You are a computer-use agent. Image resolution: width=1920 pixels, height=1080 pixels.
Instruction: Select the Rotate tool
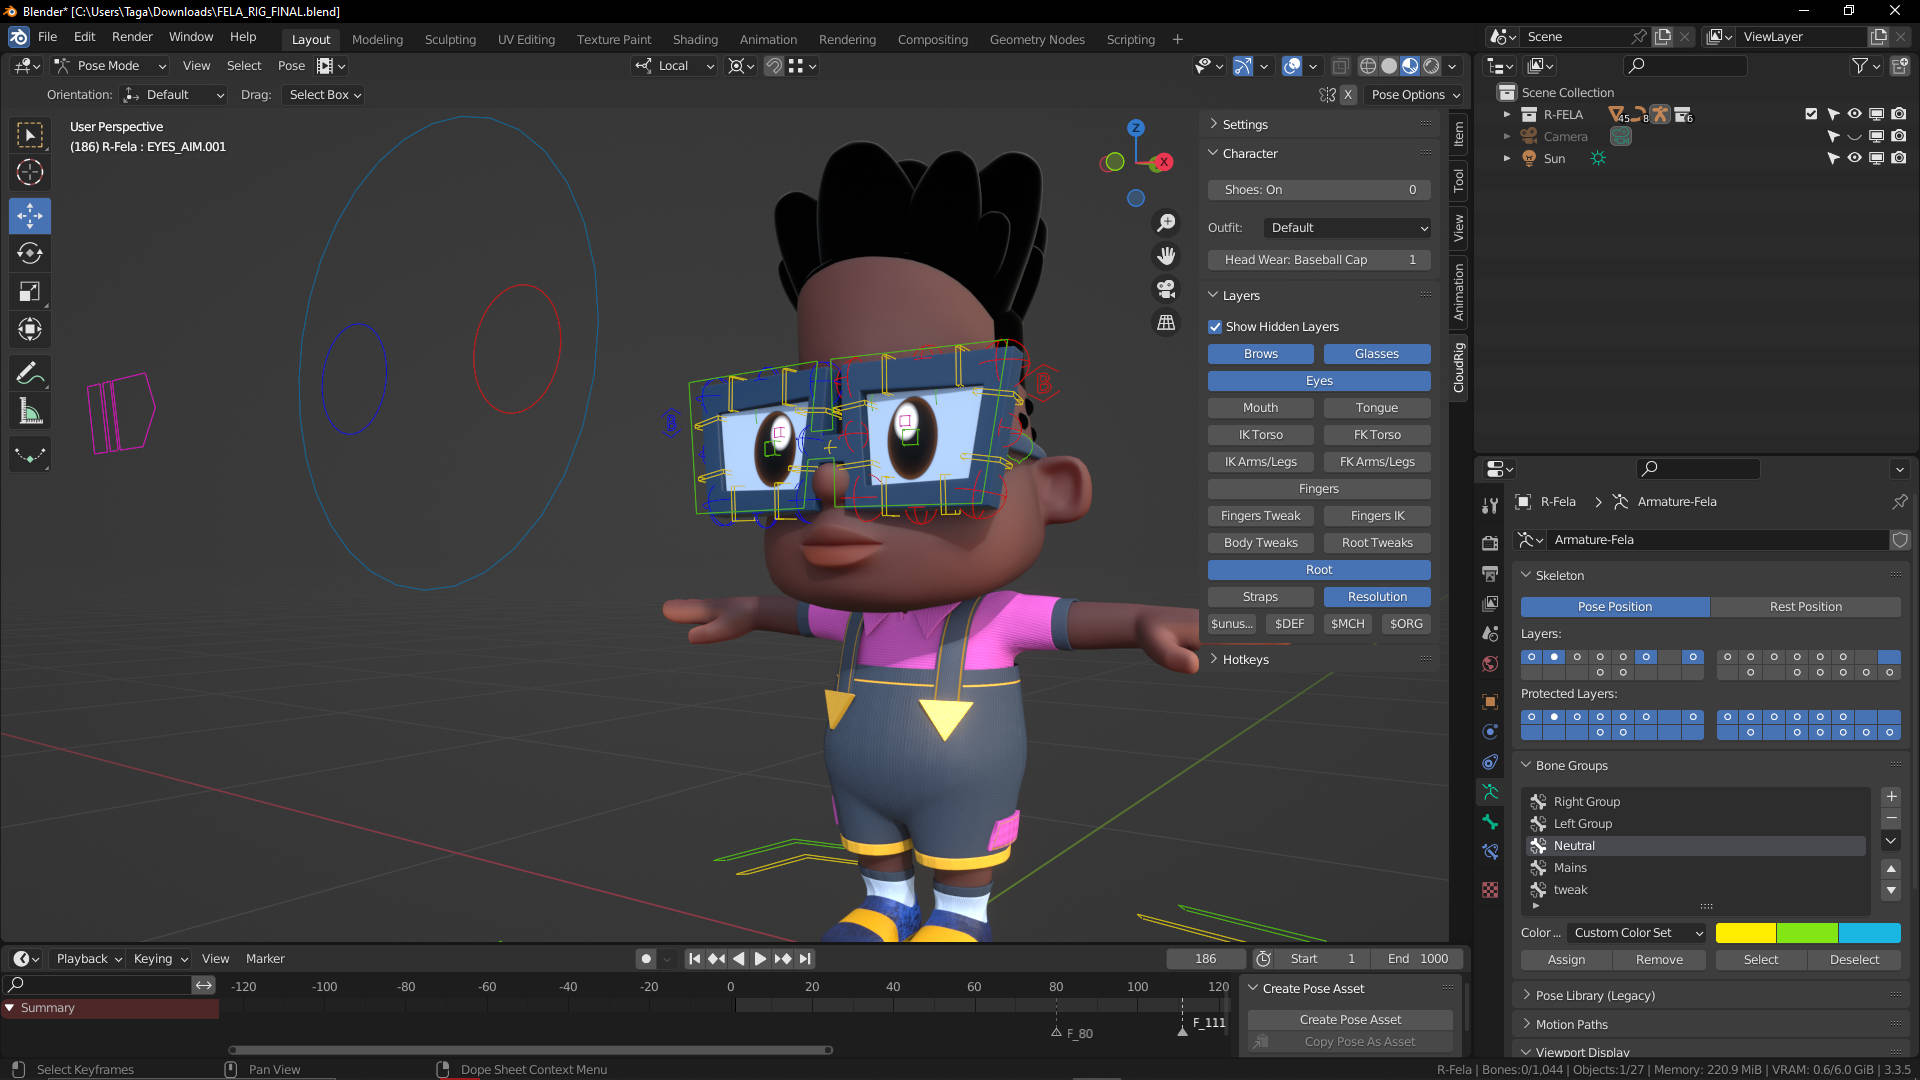point(30,253)
